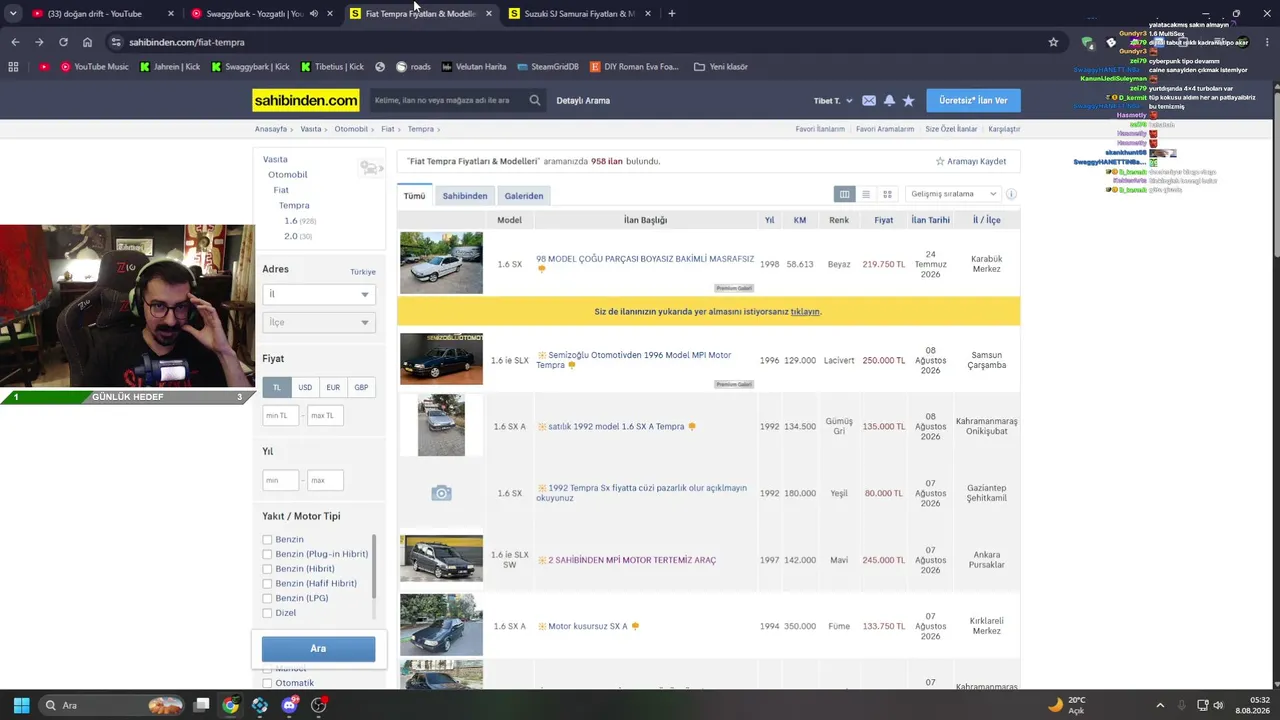Open the Gelişmiş sıralama sort dropdown
The width and height of the screenshot is (1280, 720).
click(x=953, y=194)
